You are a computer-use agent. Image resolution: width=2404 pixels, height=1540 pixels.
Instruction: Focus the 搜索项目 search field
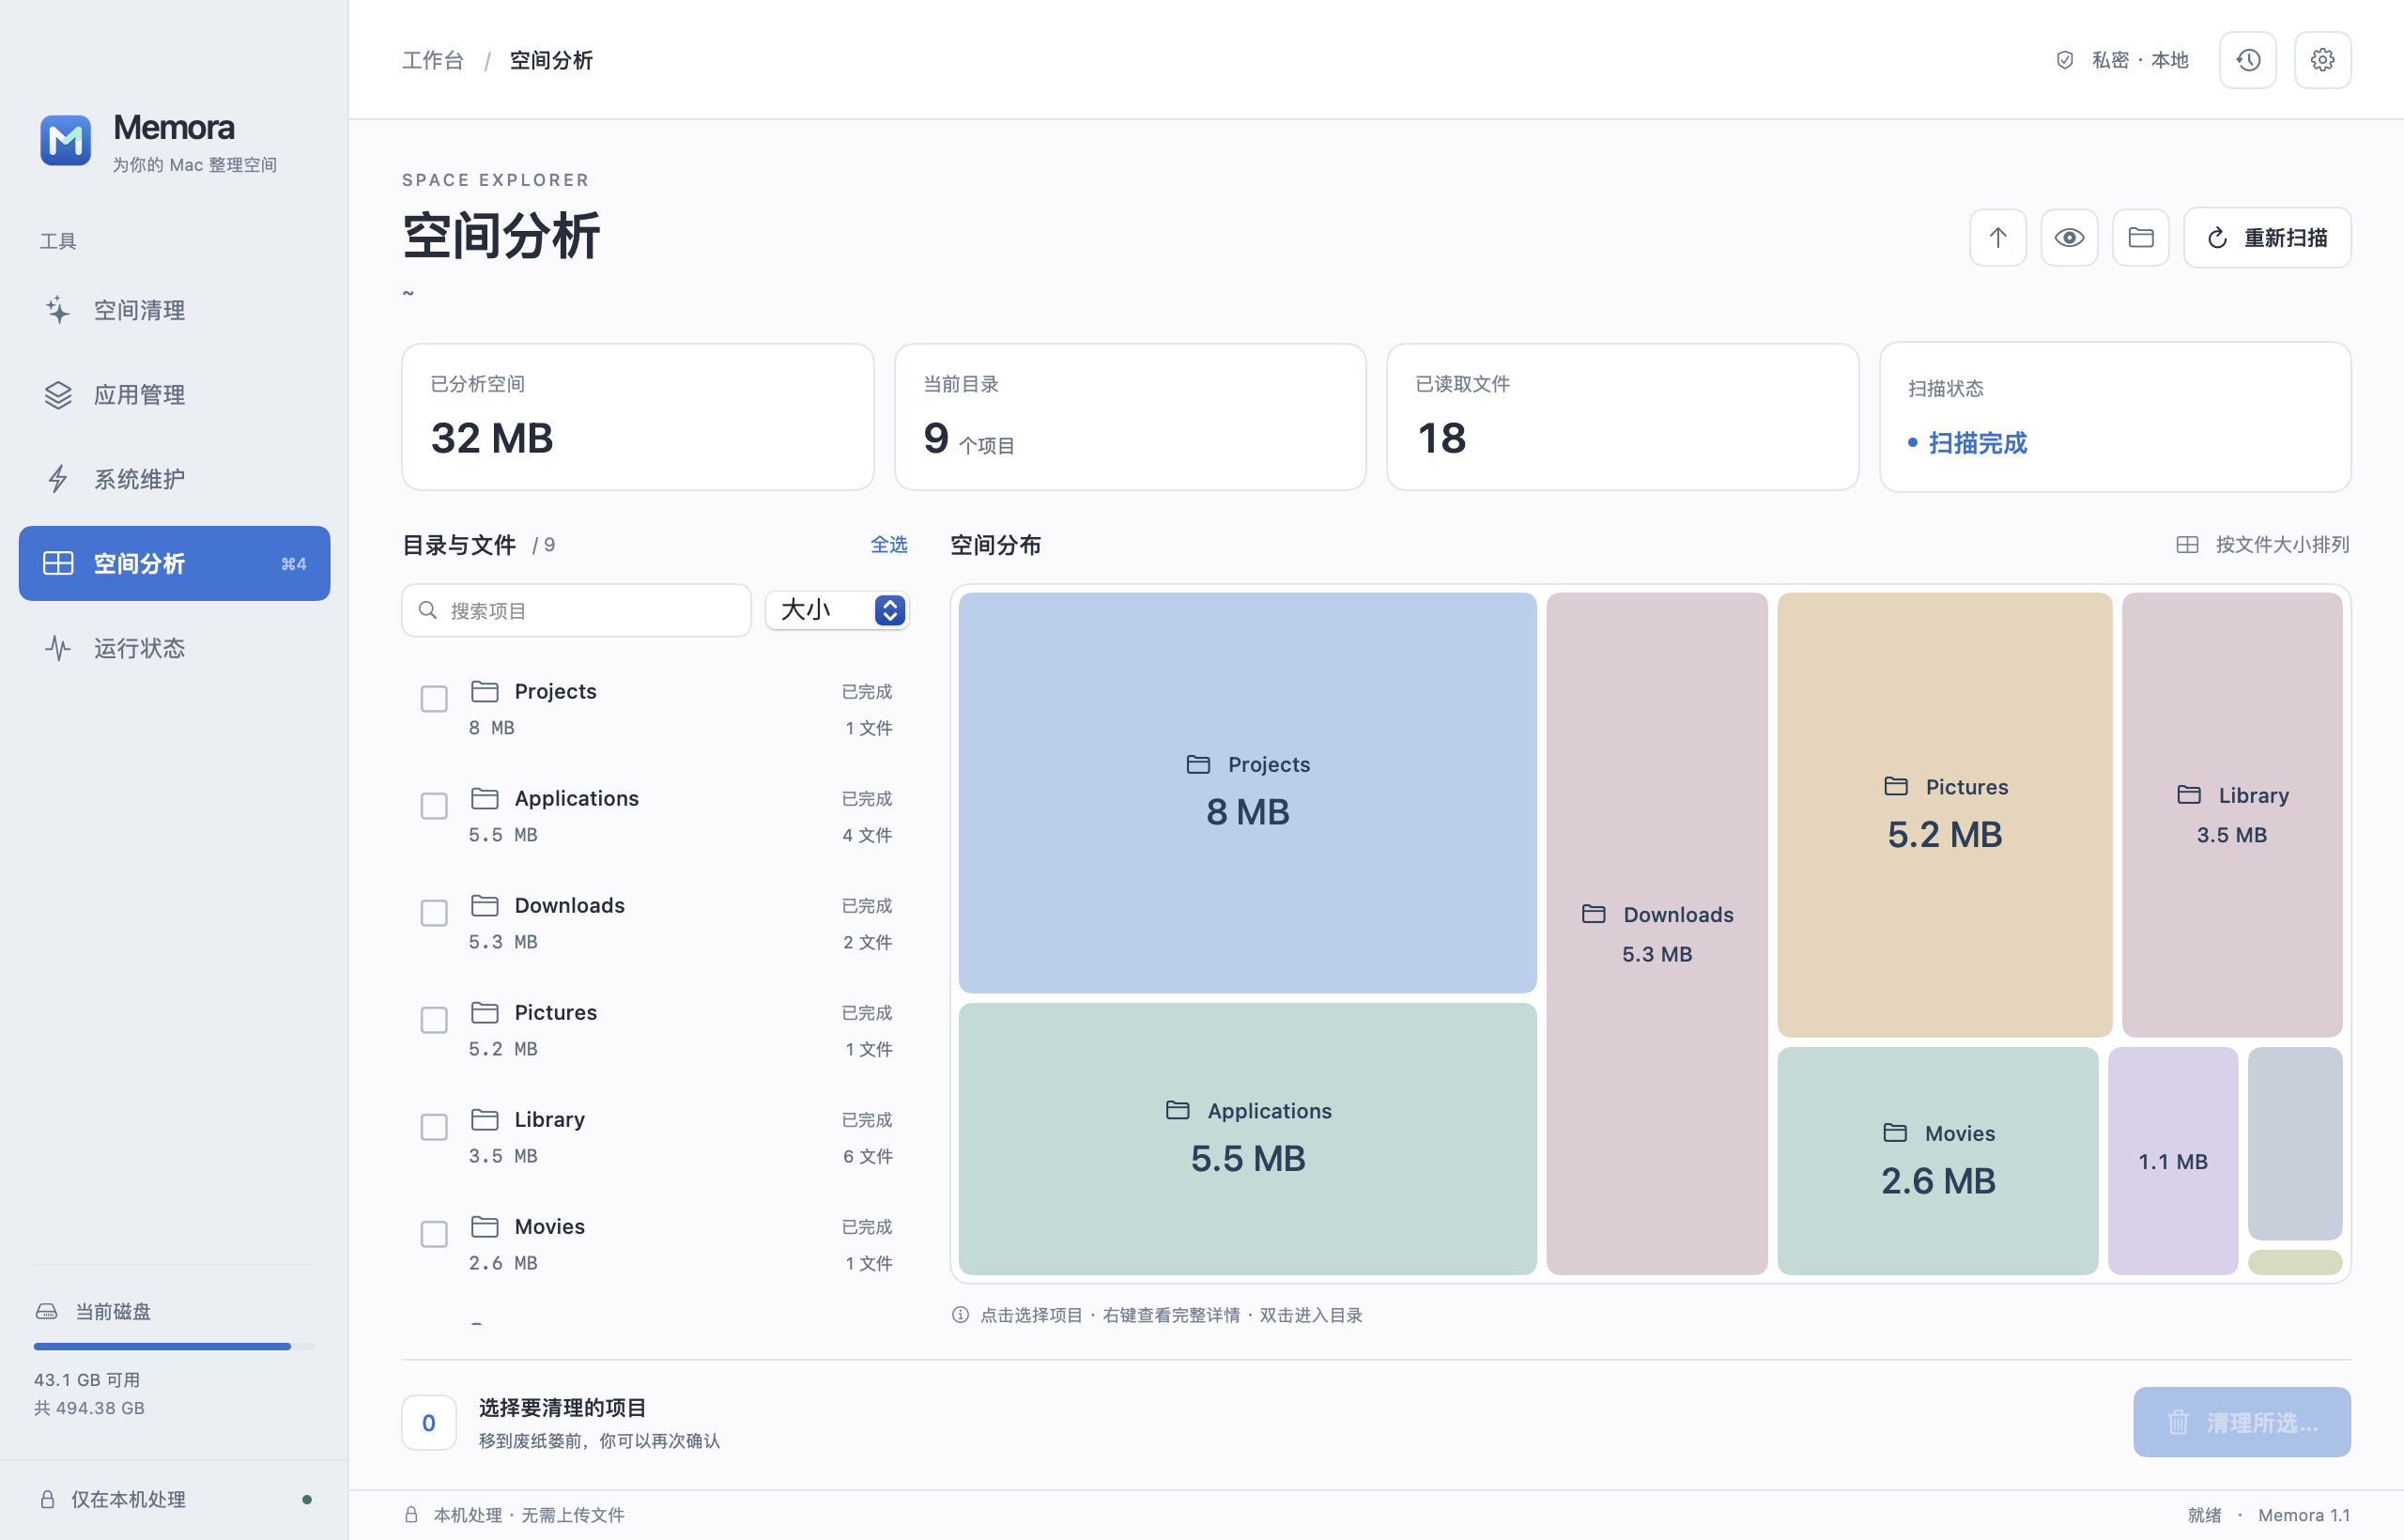click(x=576, y=611)
